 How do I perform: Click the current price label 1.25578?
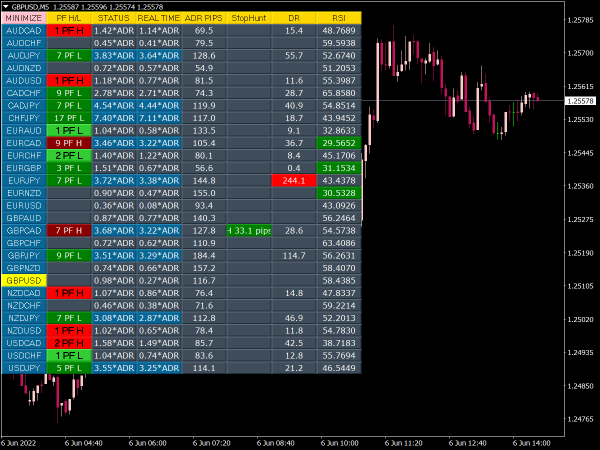tap(580, 101)
